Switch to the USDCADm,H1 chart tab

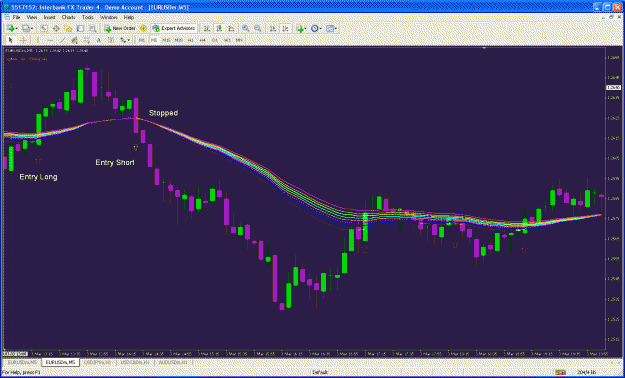pyautogui.click(x=136, y=362)
